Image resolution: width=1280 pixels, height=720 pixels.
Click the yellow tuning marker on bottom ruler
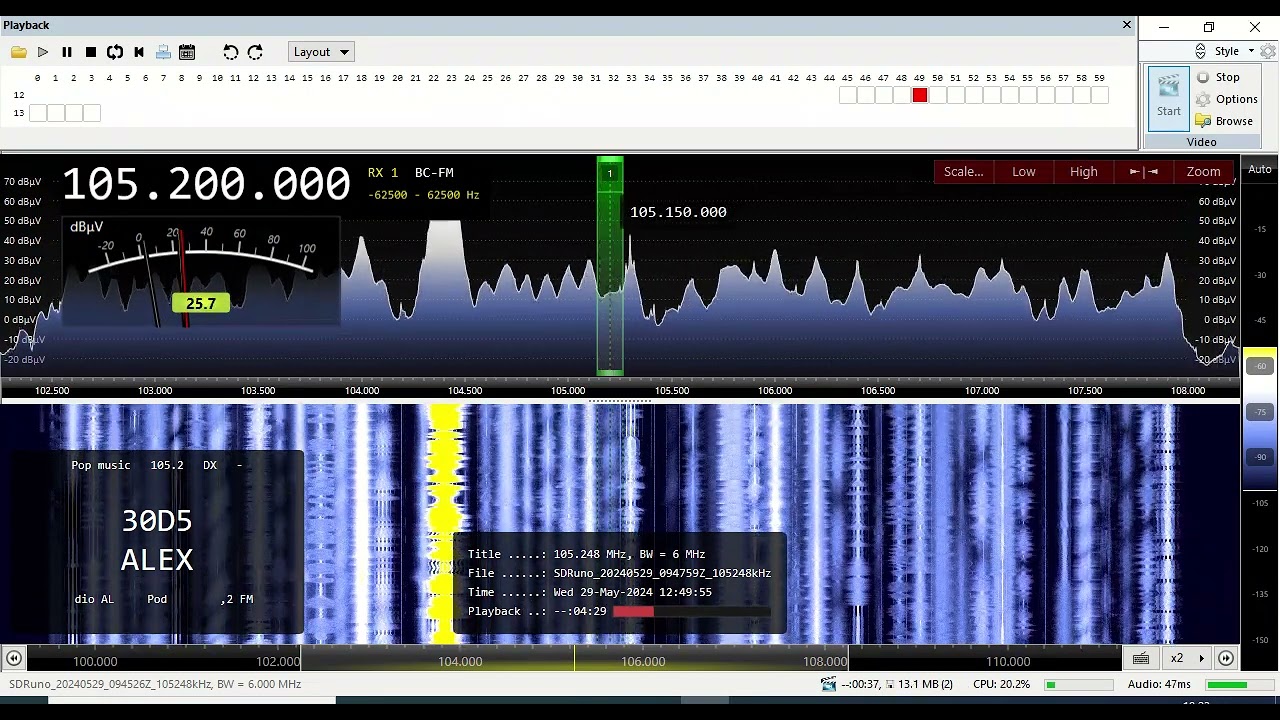click(574, 658)
